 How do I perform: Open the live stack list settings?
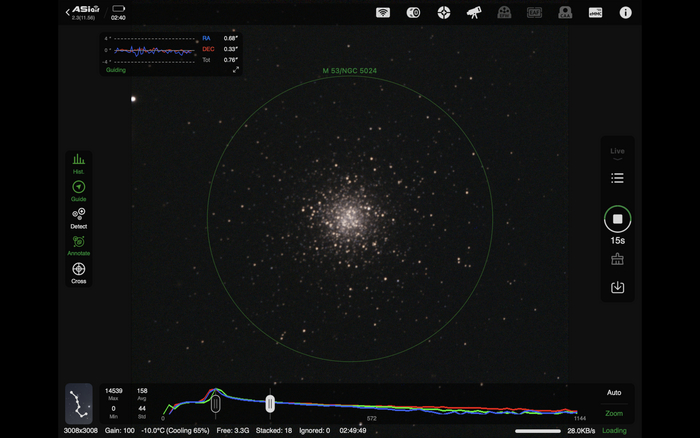pos(617,178)
